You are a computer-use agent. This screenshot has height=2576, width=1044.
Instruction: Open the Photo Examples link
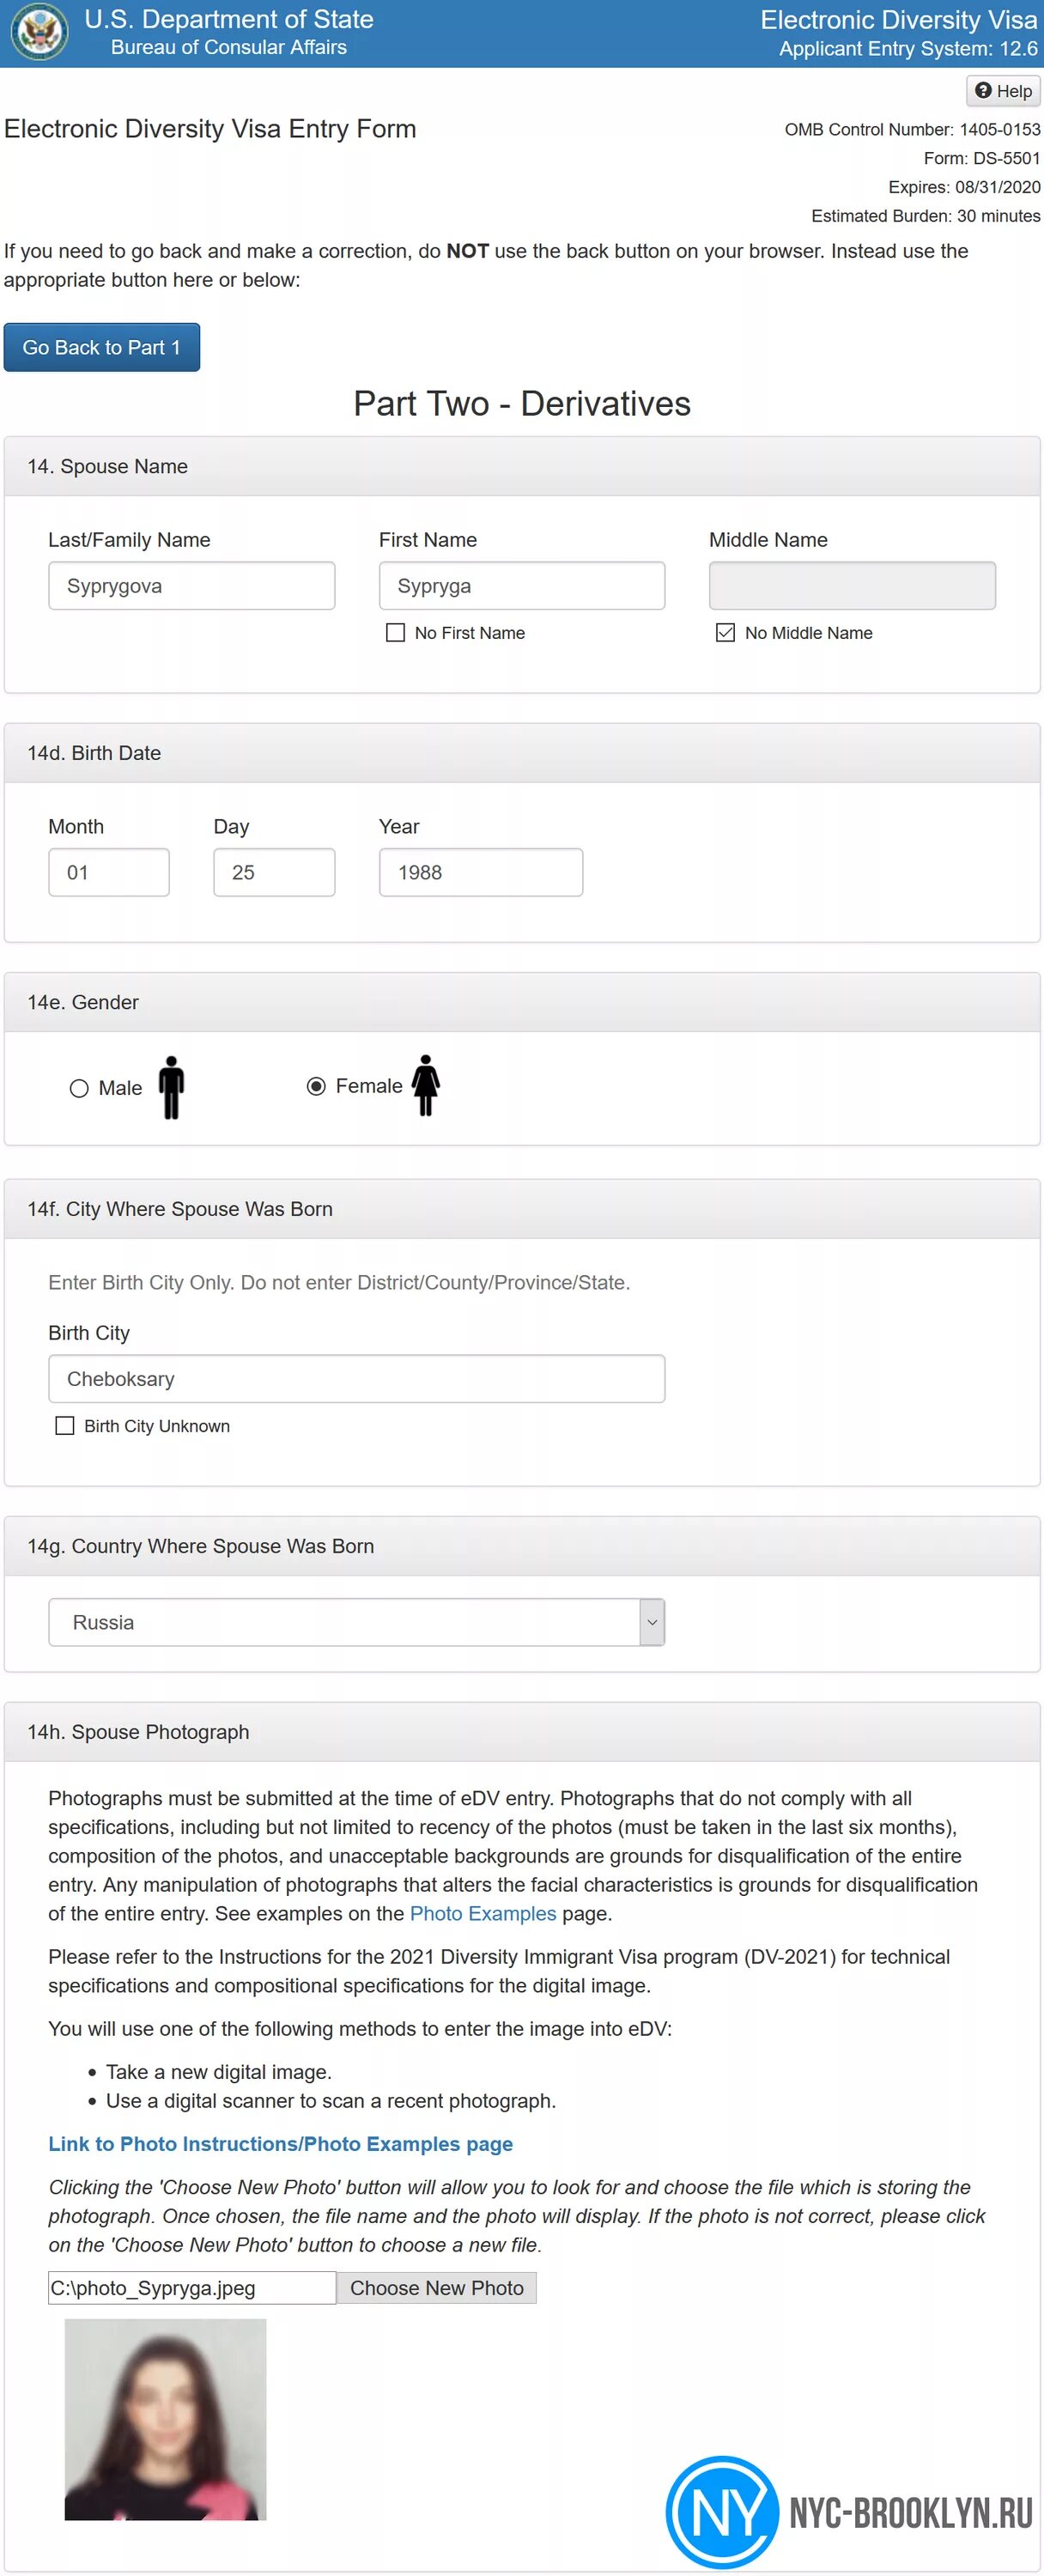(x=483, y=1913)
